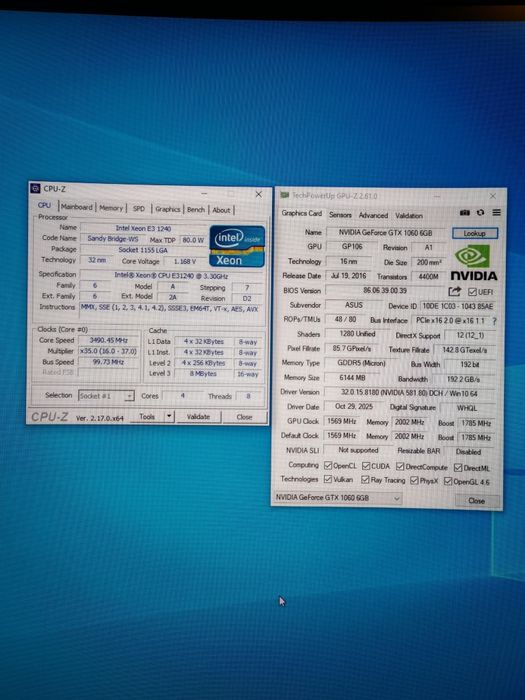Click the Intel Xeon logo badge
Image resolution: width=525 pixels, height=700 pixels.
point(237,246)
